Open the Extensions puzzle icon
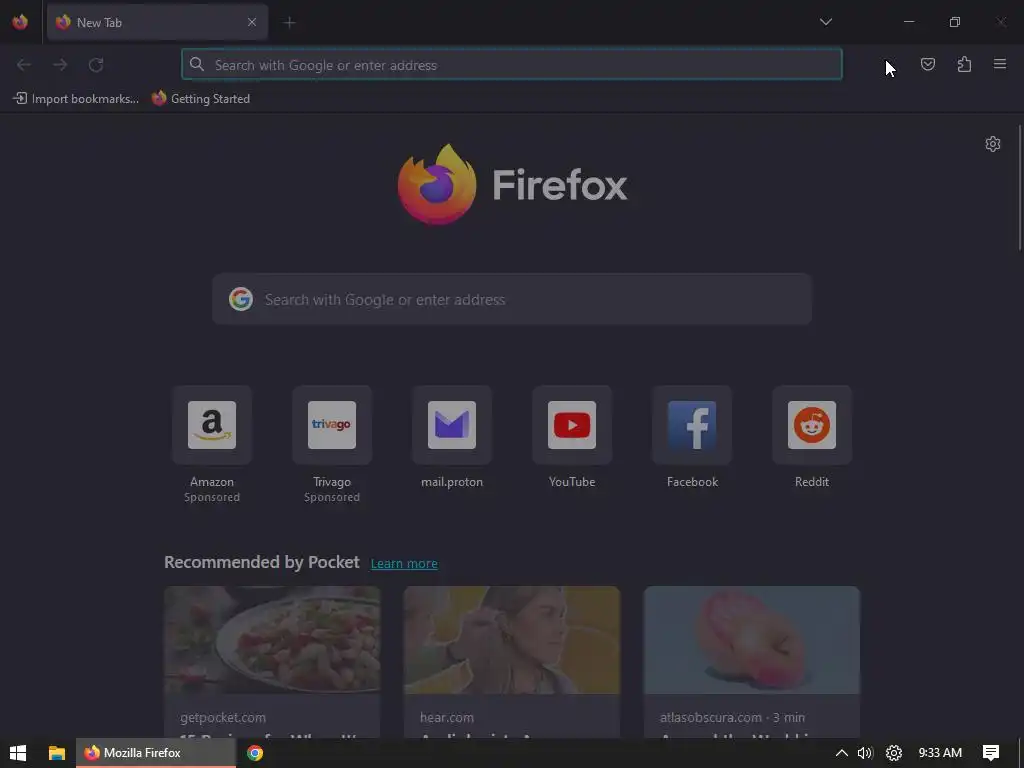 click(964, 64)
